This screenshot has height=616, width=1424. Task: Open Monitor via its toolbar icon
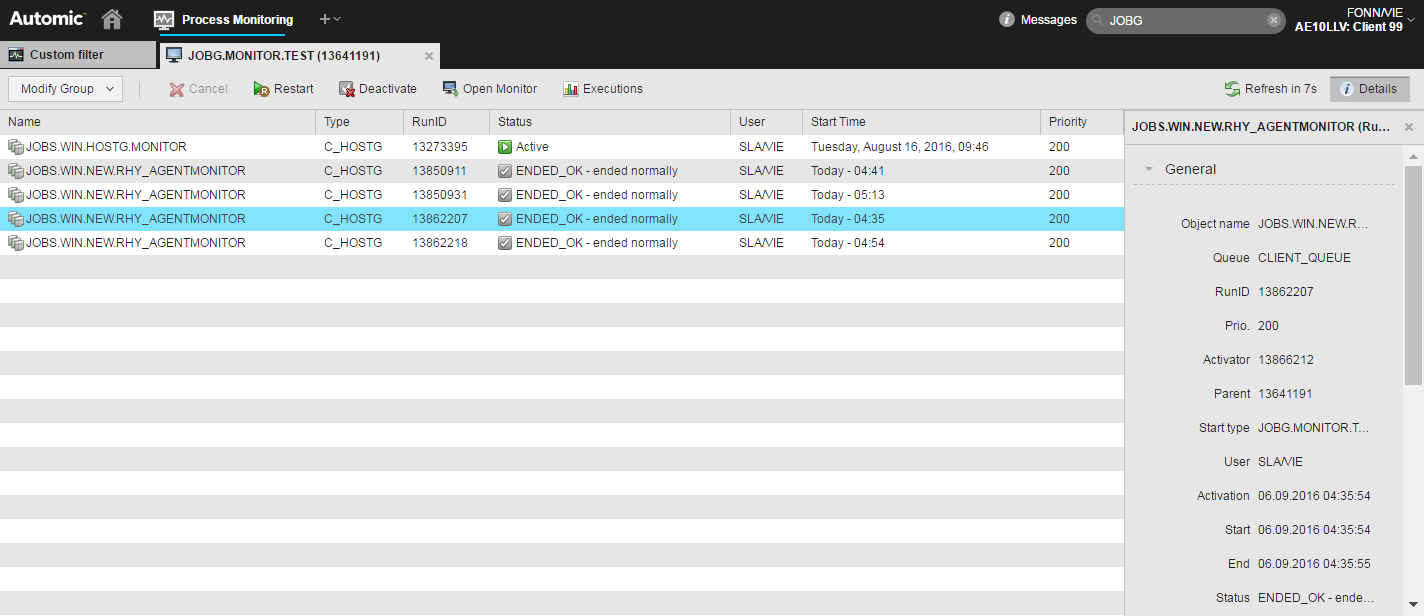coord(453,88)
